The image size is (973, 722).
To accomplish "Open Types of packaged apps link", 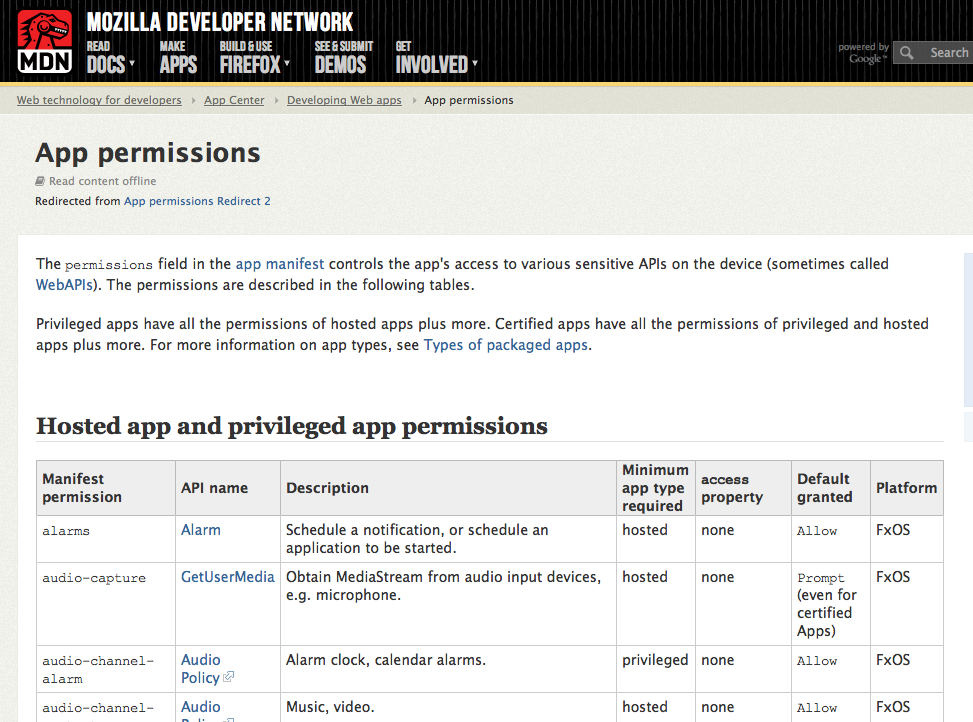I will [x=506, y=344].
